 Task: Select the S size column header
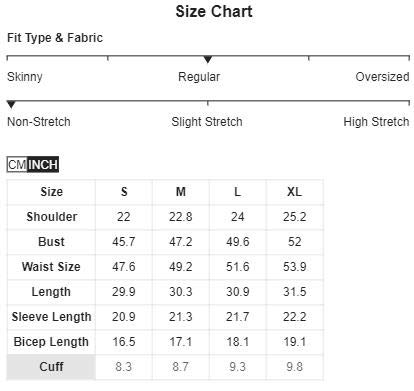pos(124,192)
